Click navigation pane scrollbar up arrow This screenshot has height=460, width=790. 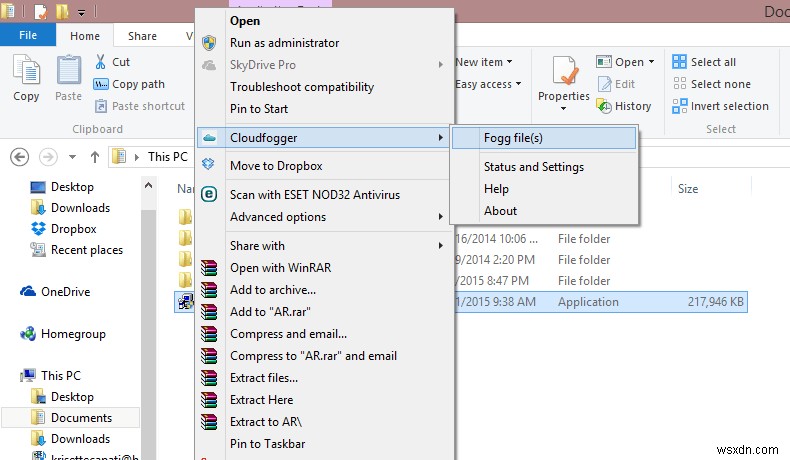pyautogui.click(x=149, y=185)
